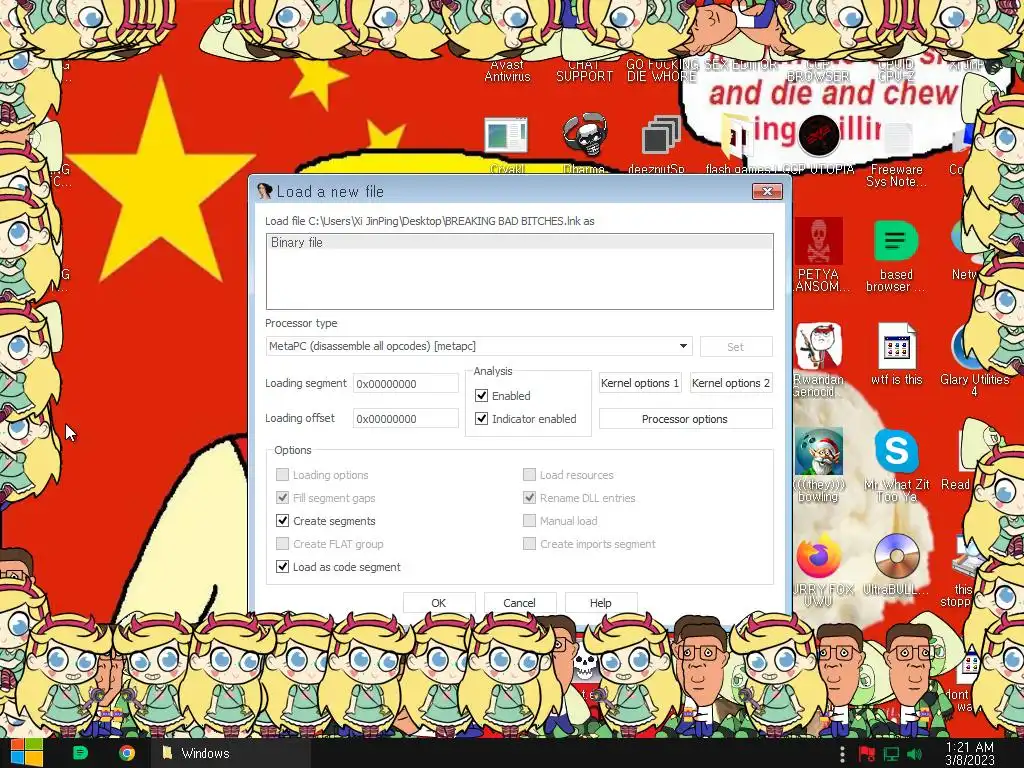The width and height of the screenshot is (1024, 768).
Task: Launch the Firefox desktop icon
Action: point(818,556)
